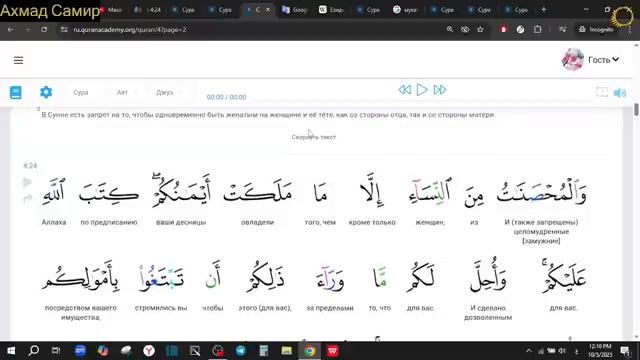Click the Arabic word above 'посредством вашего имущества'

80,277
